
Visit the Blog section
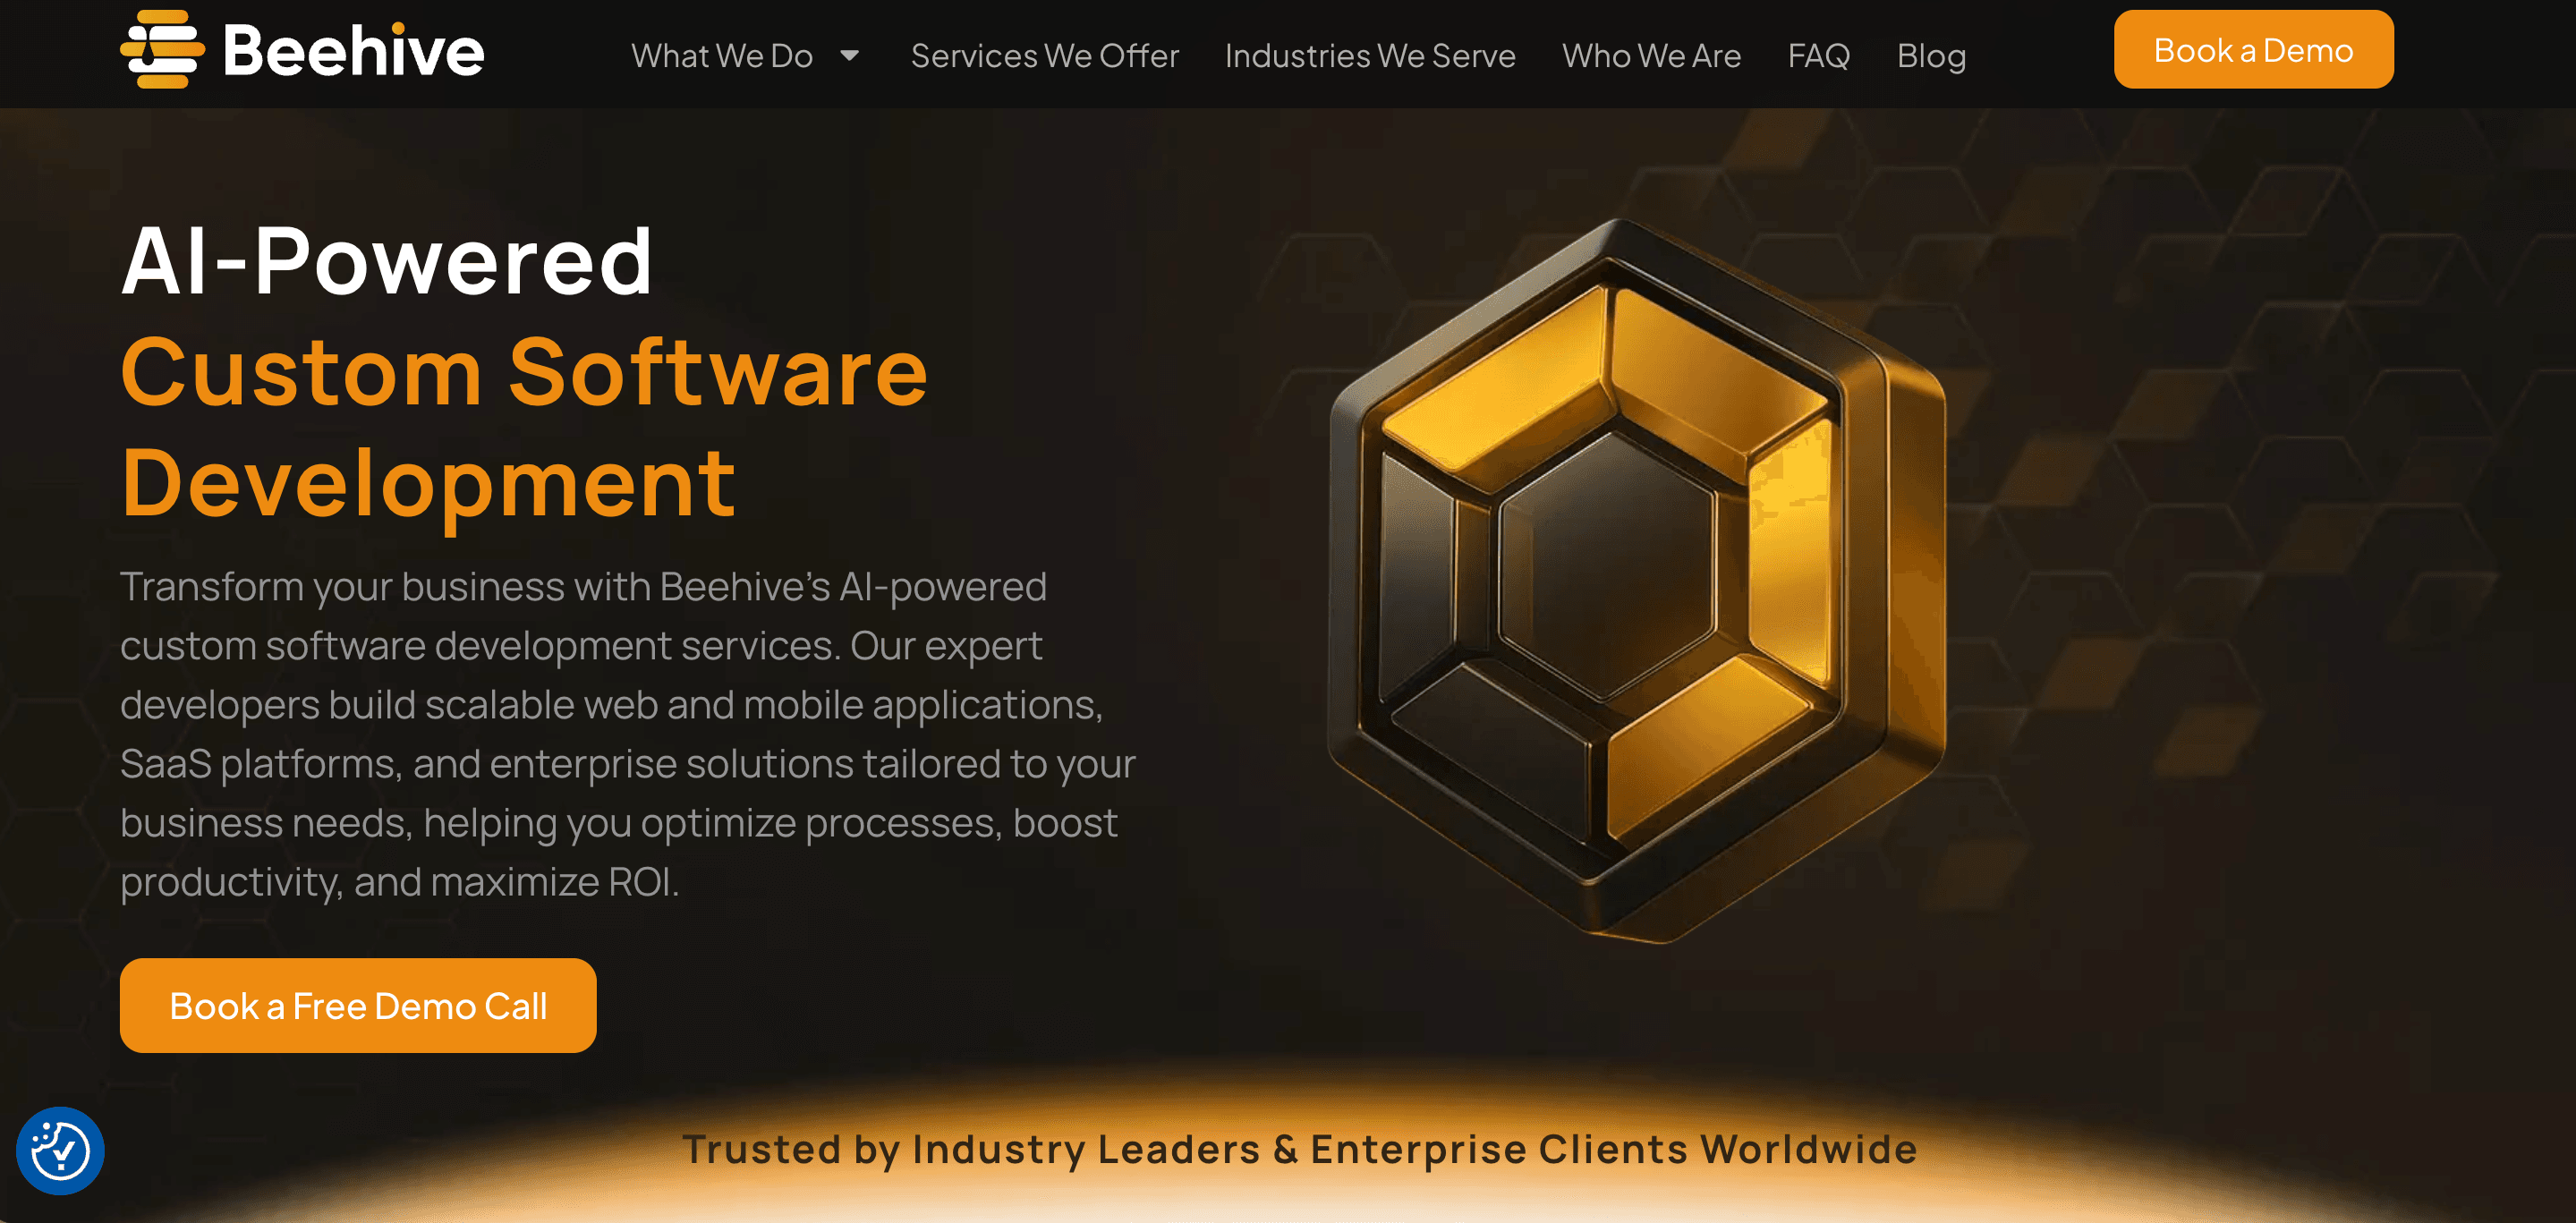[1932, 56]
